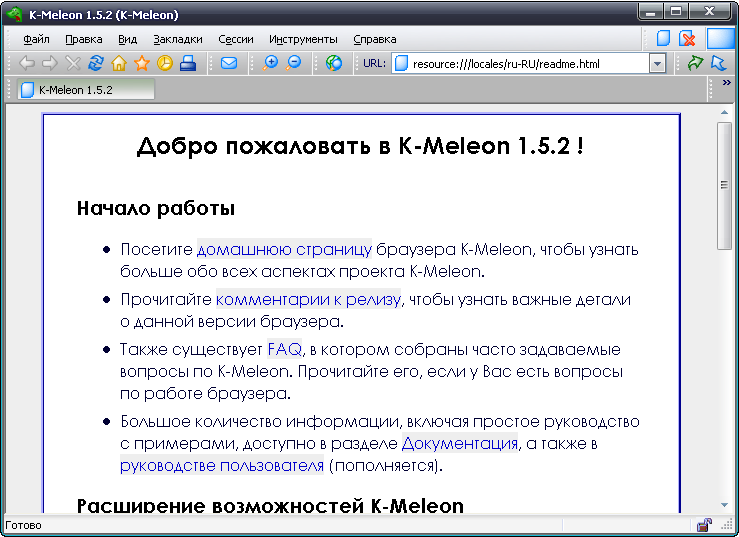Image resolution: width=739 pixels, height=537 pixels.
Task: Follow the комментарии к релизу link
Action: click(308, 299)
